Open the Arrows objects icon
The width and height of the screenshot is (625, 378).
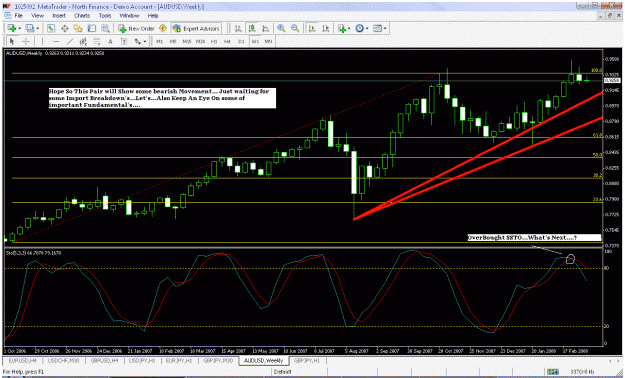(x=138, y=41)
